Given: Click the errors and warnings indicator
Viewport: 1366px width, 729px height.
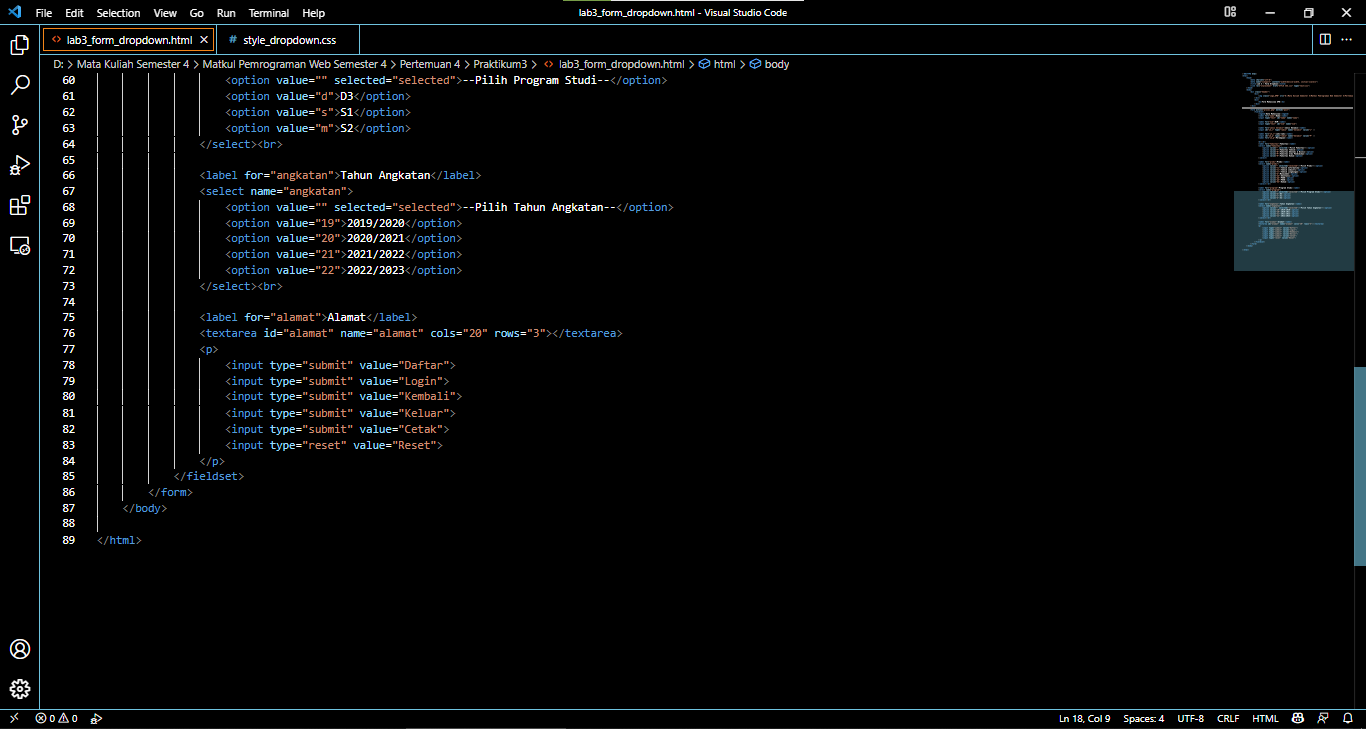Looking at the screenshot, I should click(x=55, y=718).
